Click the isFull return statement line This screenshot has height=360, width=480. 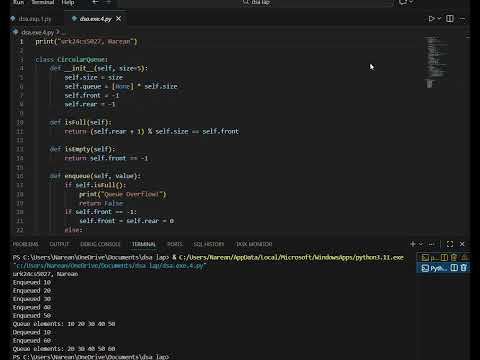[x=152, y=131]
